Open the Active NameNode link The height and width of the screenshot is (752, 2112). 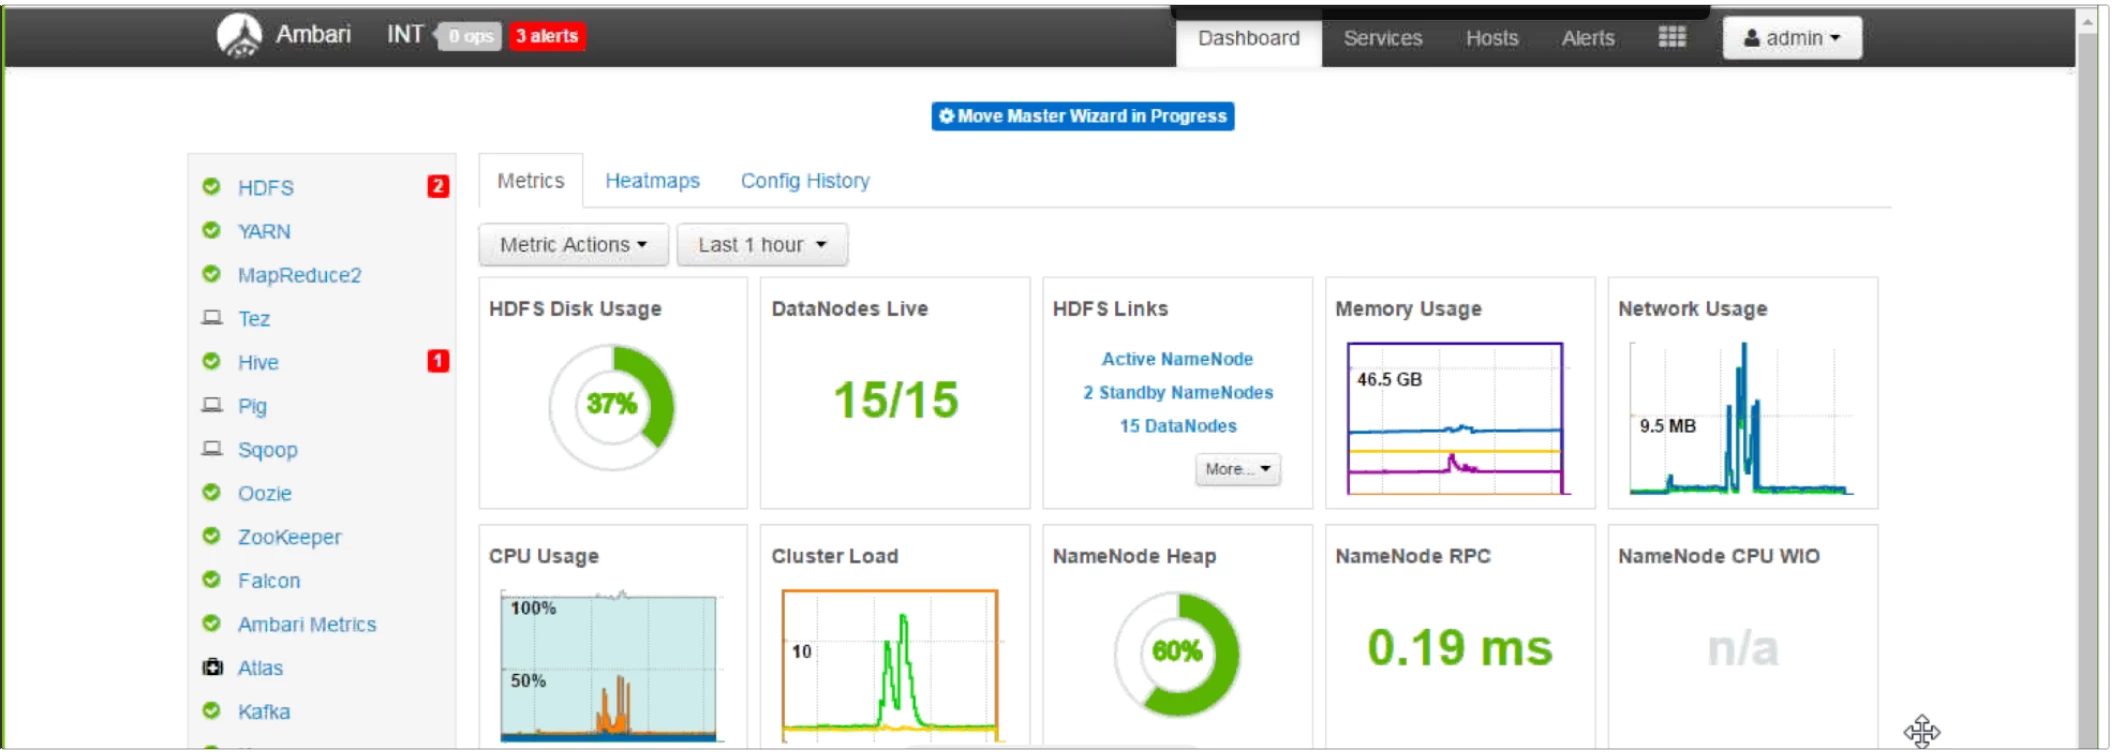point(1177,359)
